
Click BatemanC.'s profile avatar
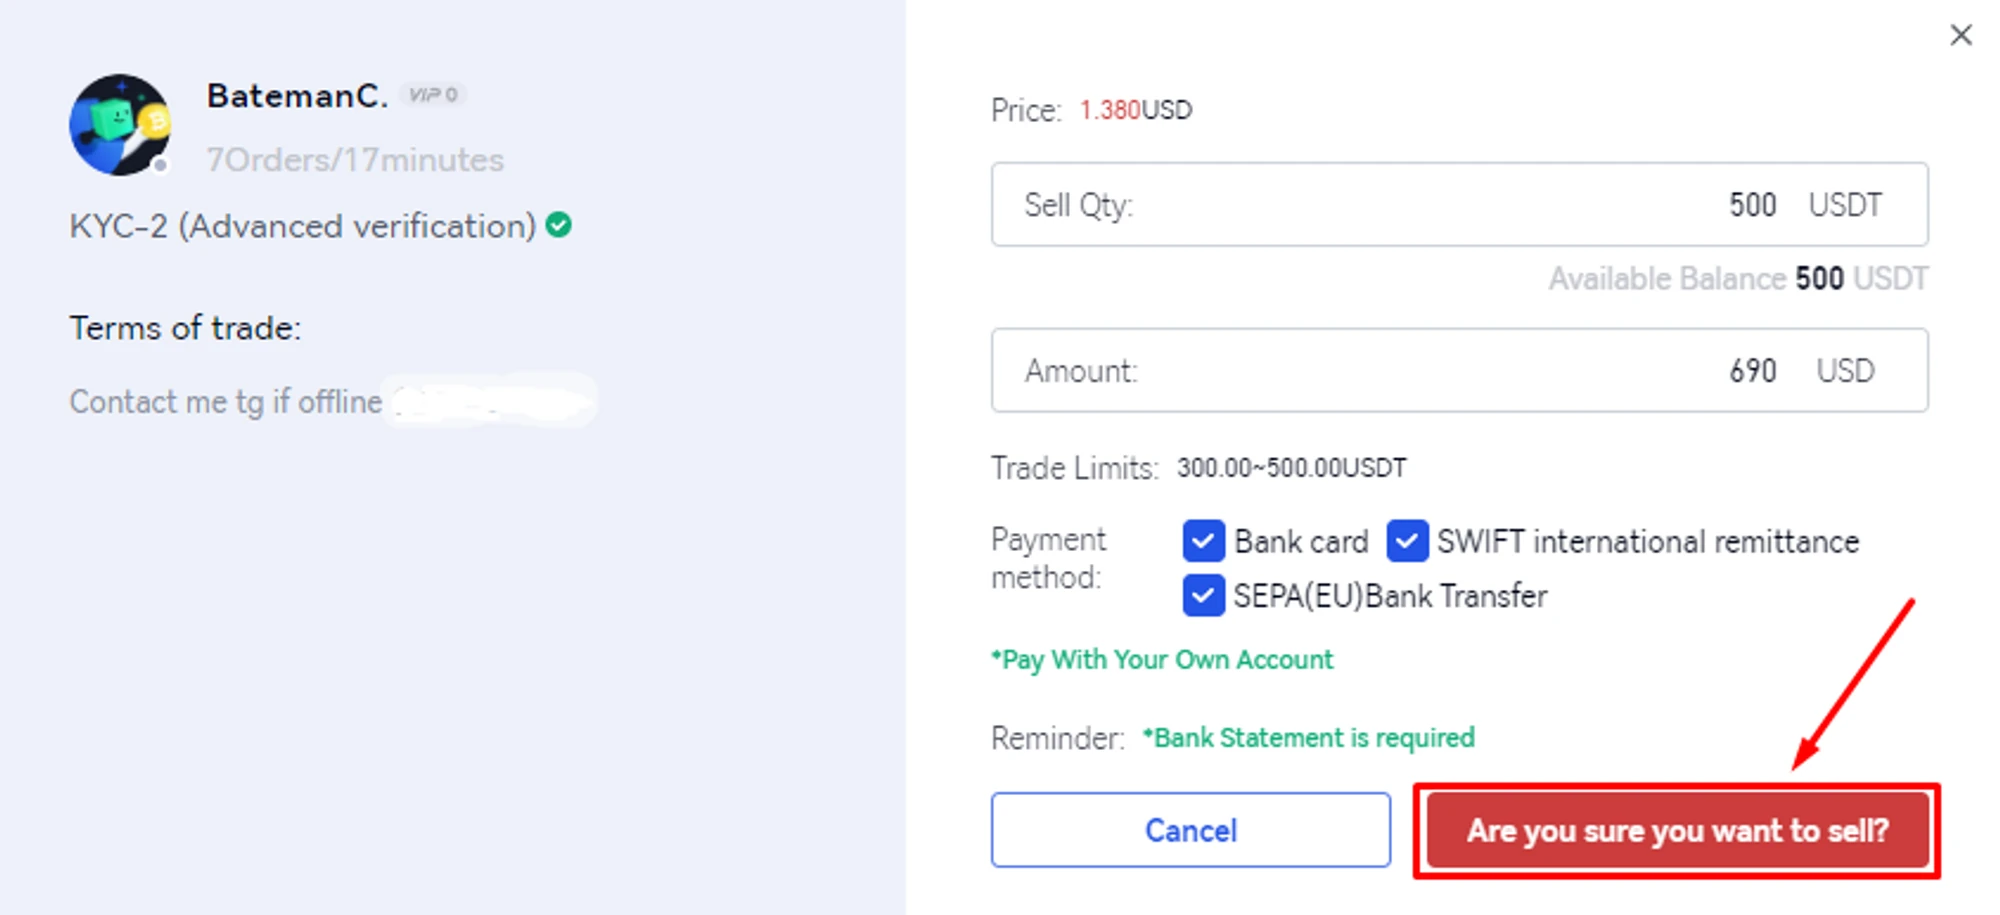(119, 125)
